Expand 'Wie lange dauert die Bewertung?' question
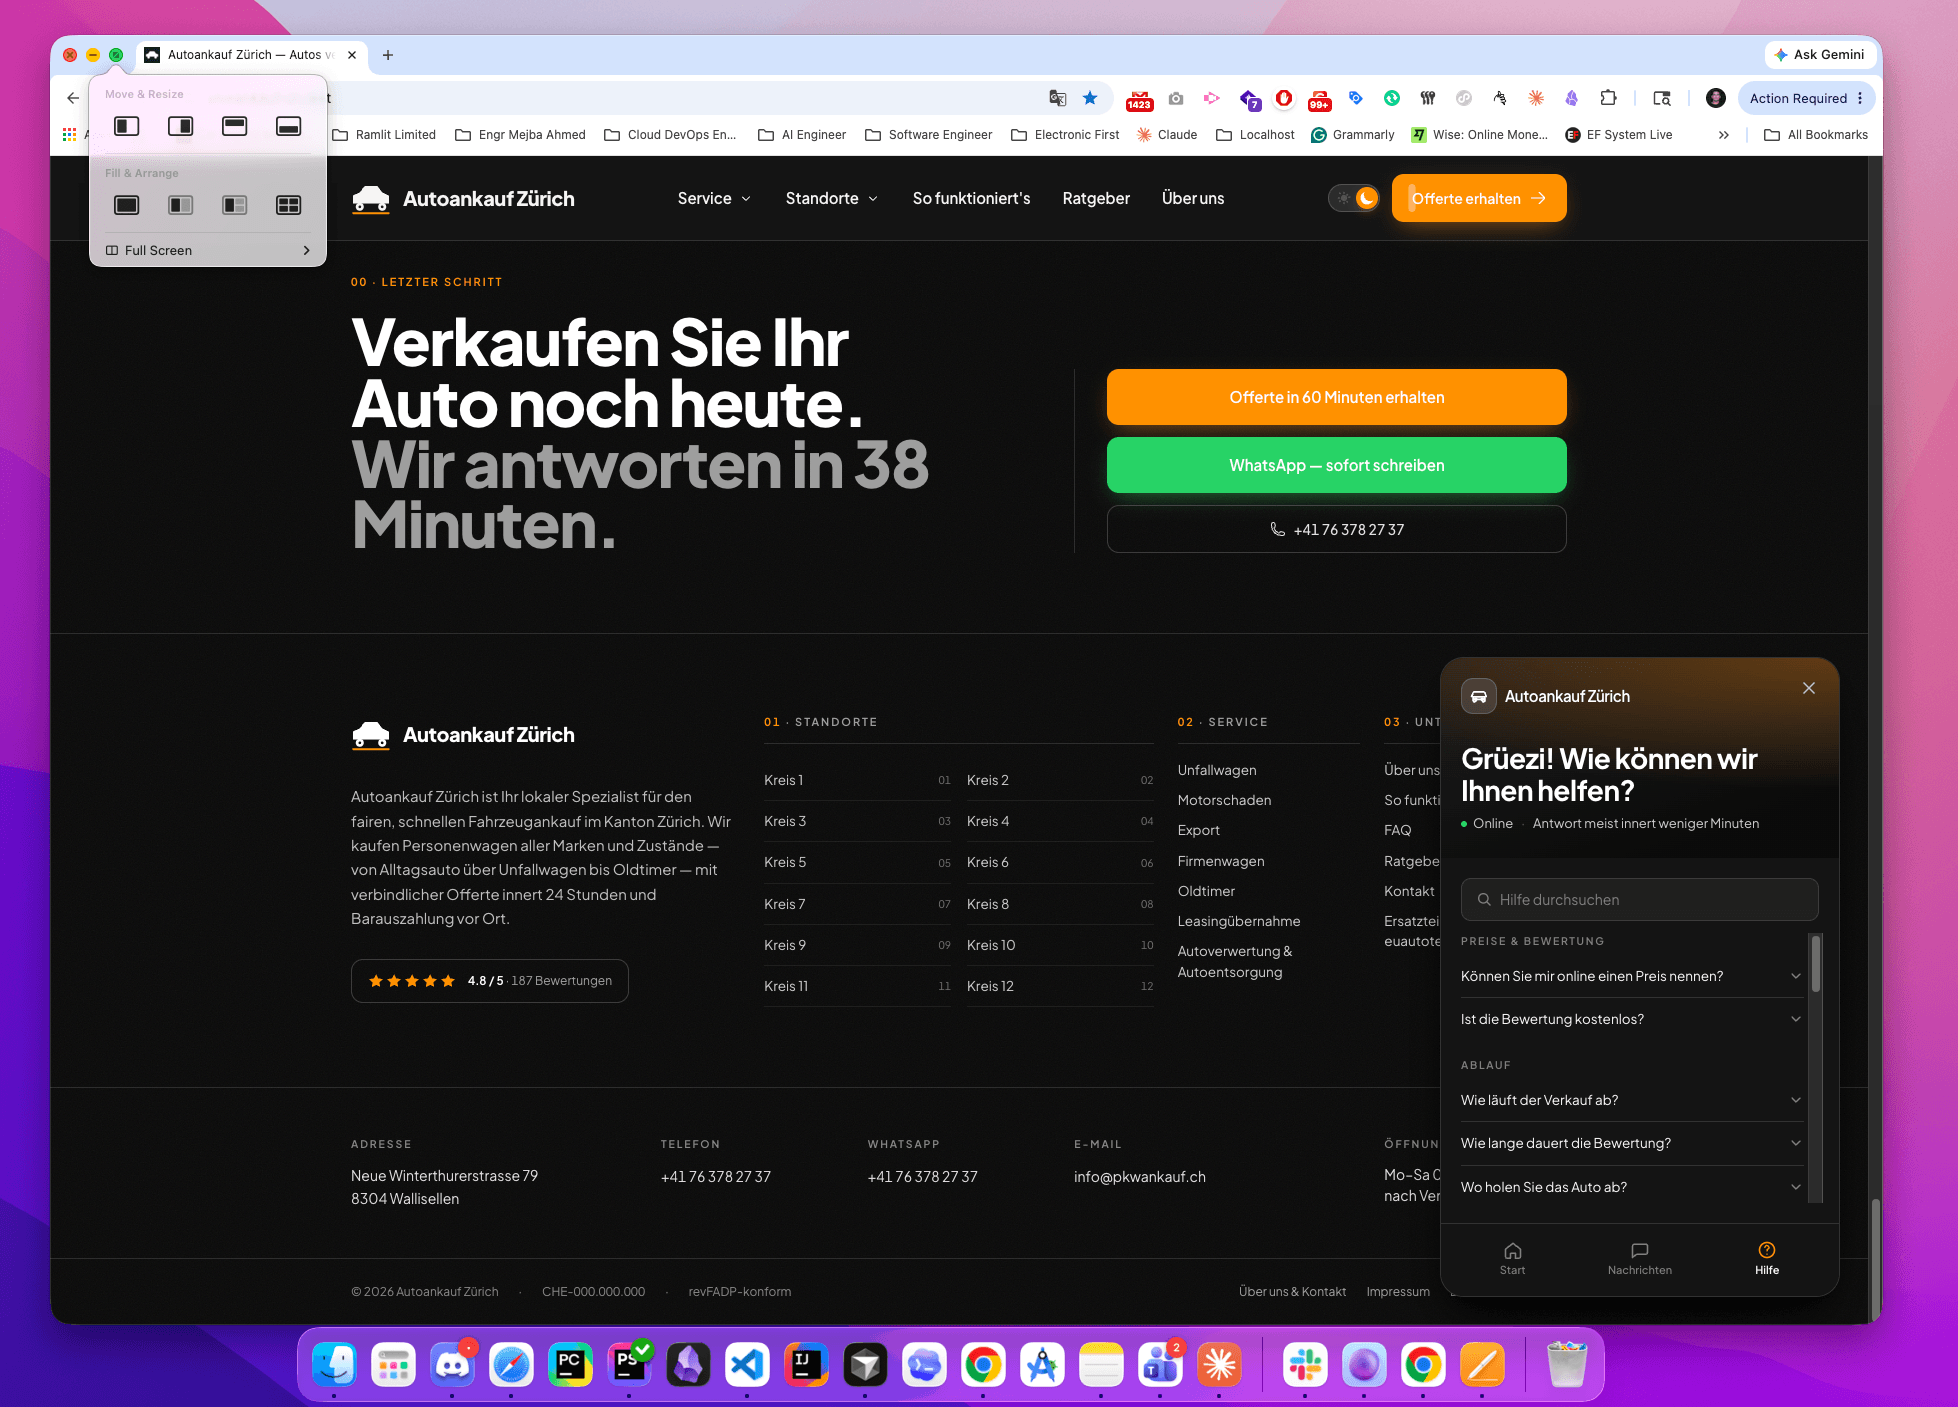The image size is (1958, 1407). (x=1631, y=1143)
